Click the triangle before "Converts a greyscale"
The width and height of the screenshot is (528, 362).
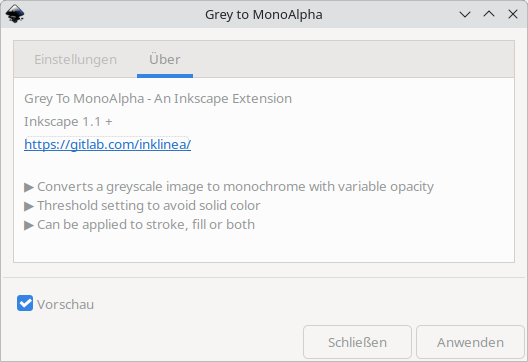(x=29, y=187)
